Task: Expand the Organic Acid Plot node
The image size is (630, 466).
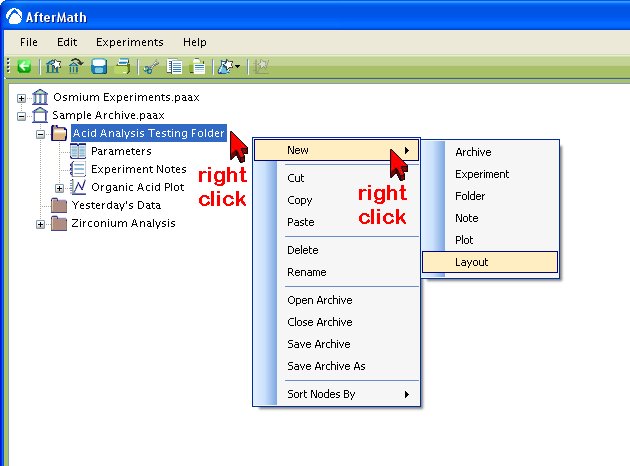Action: (59, 188)
